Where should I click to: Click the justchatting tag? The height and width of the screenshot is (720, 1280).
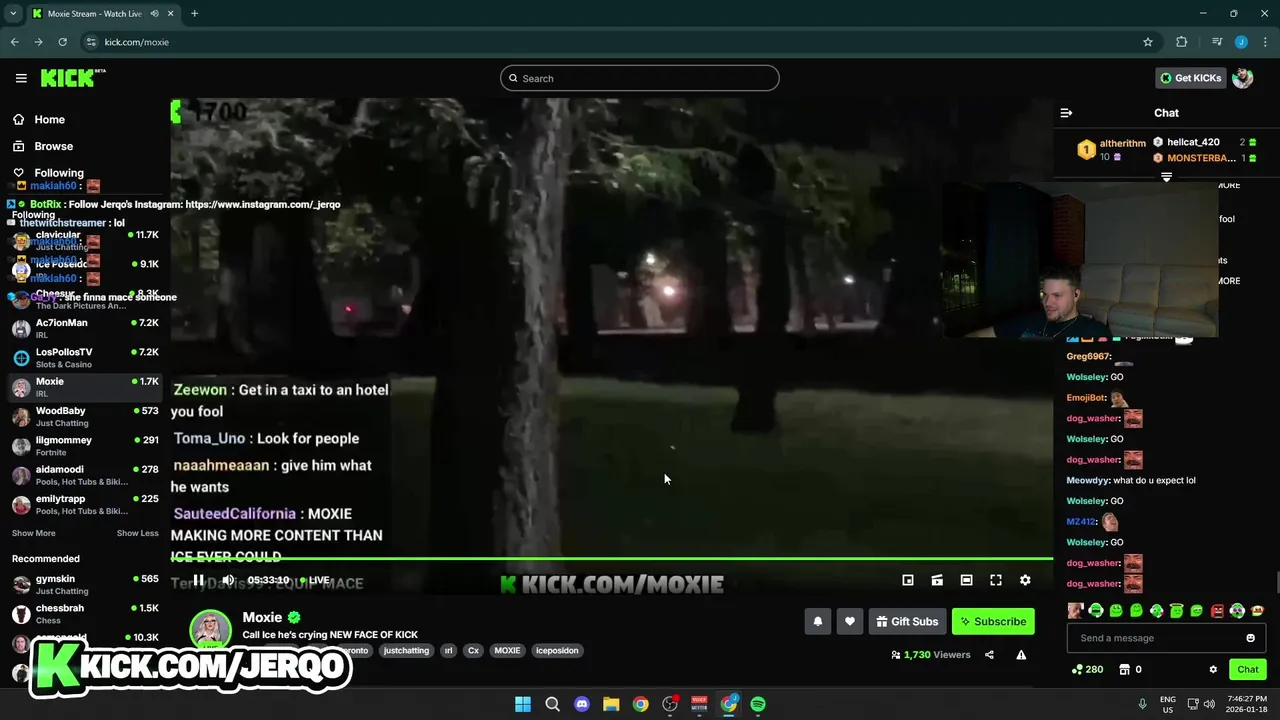coord(406,650)
